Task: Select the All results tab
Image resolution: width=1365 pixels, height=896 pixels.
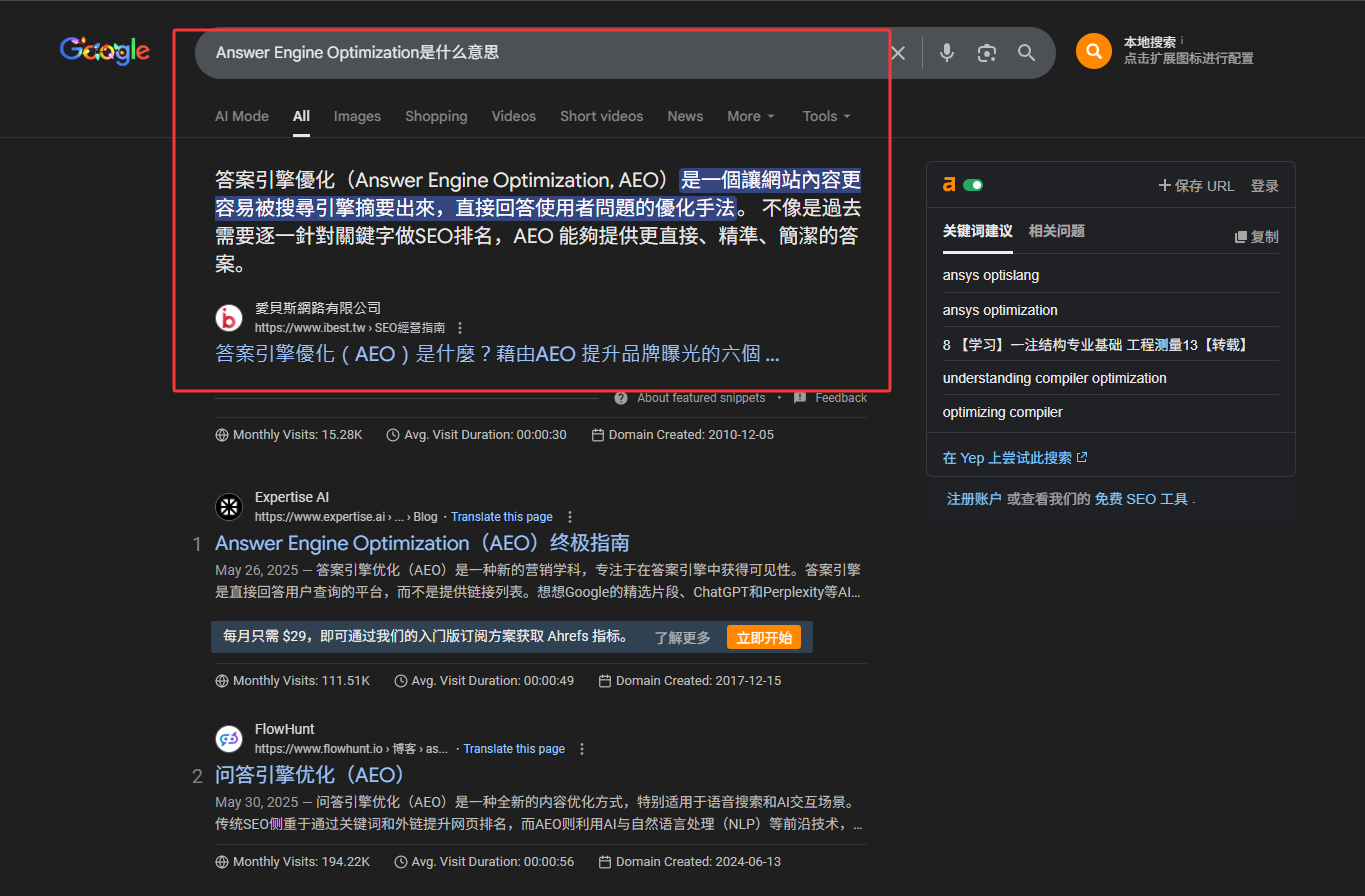Action: pyautogui.click(x=301, y=116)
